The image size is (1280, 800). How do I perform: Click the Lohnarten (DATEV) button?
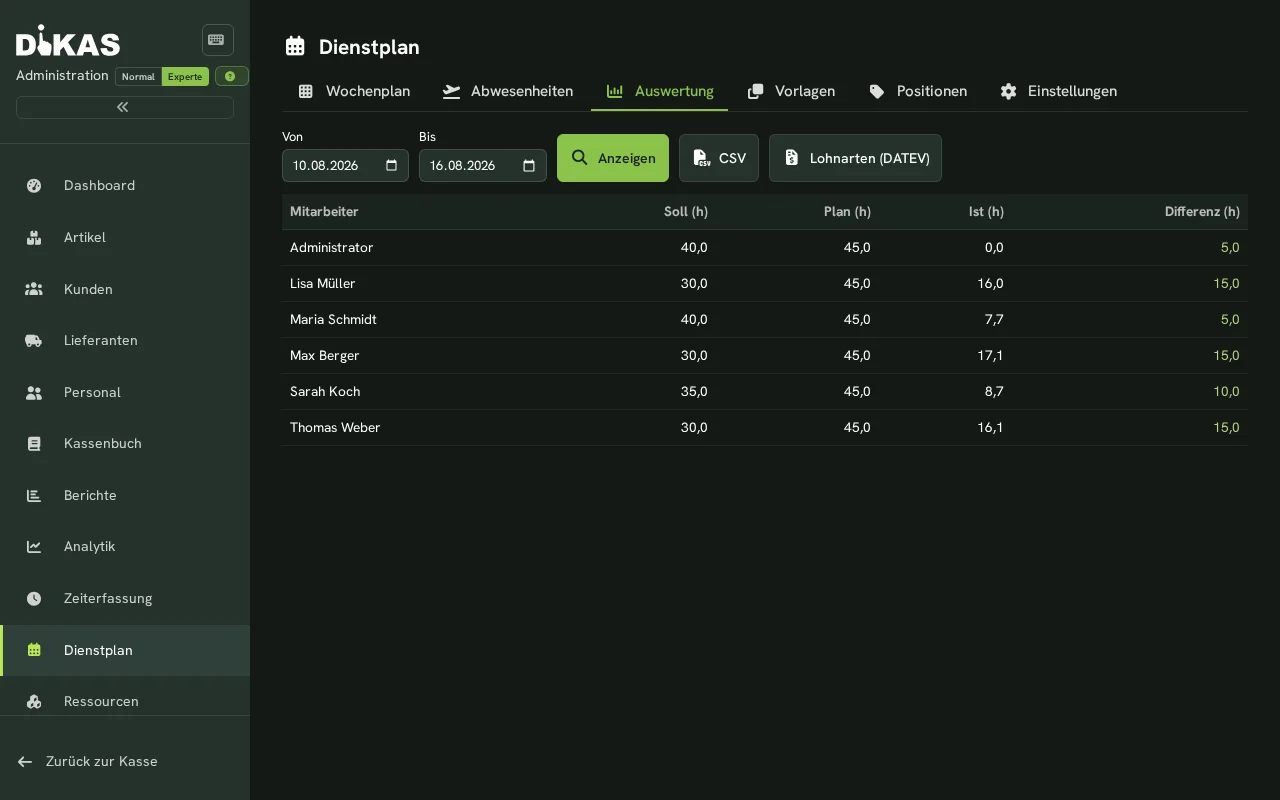855,158
